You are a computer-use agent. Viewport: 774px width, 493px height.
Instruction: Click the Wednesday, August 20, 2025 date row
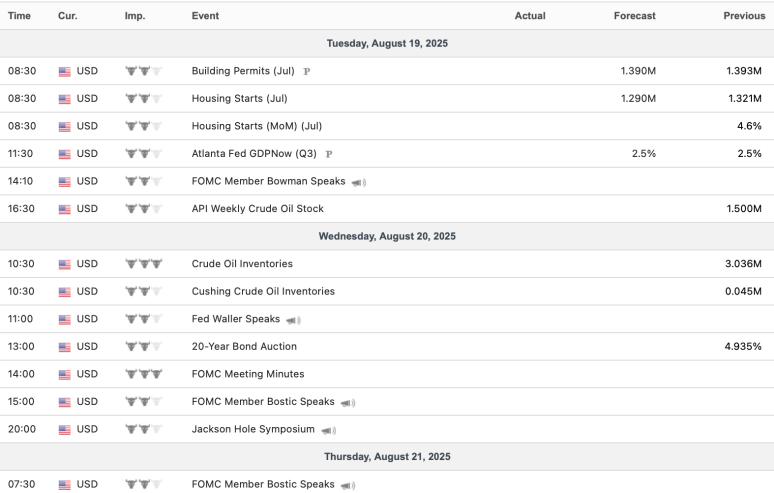coord(386,236)
